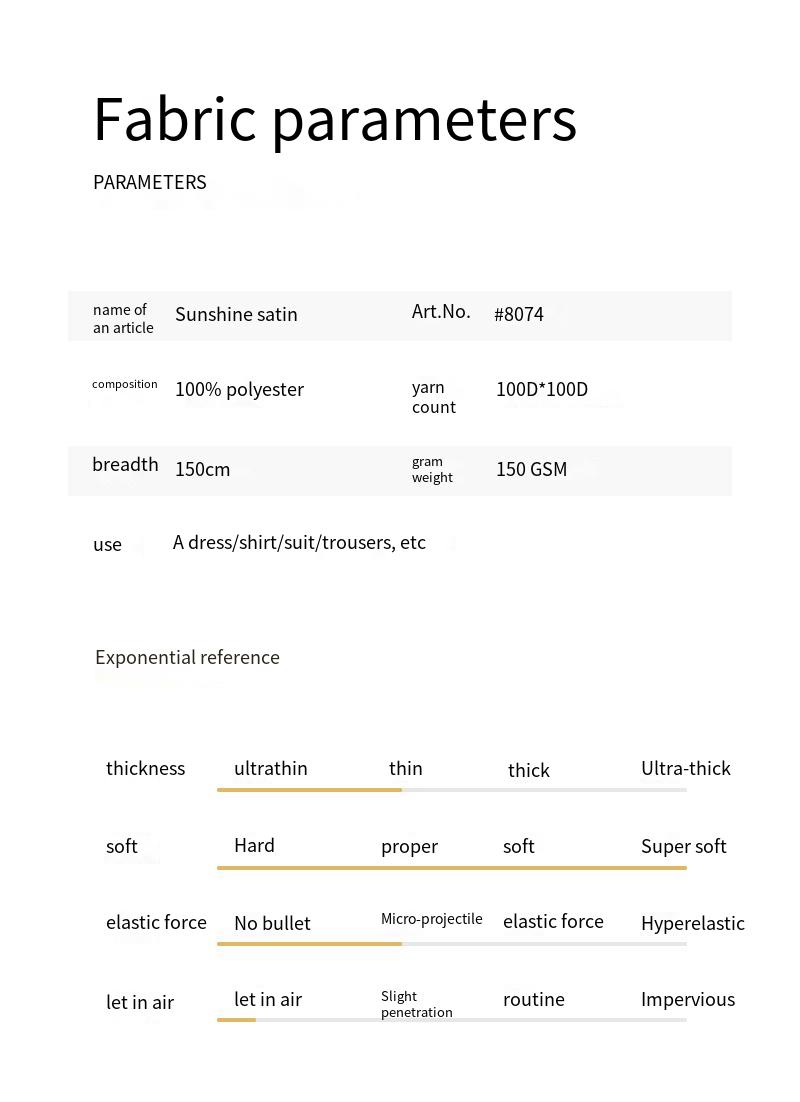Select the Micro-projectile scale label
Viewport: 800px width, 1102px height.
pyautogui.click(x=431, y=919)
